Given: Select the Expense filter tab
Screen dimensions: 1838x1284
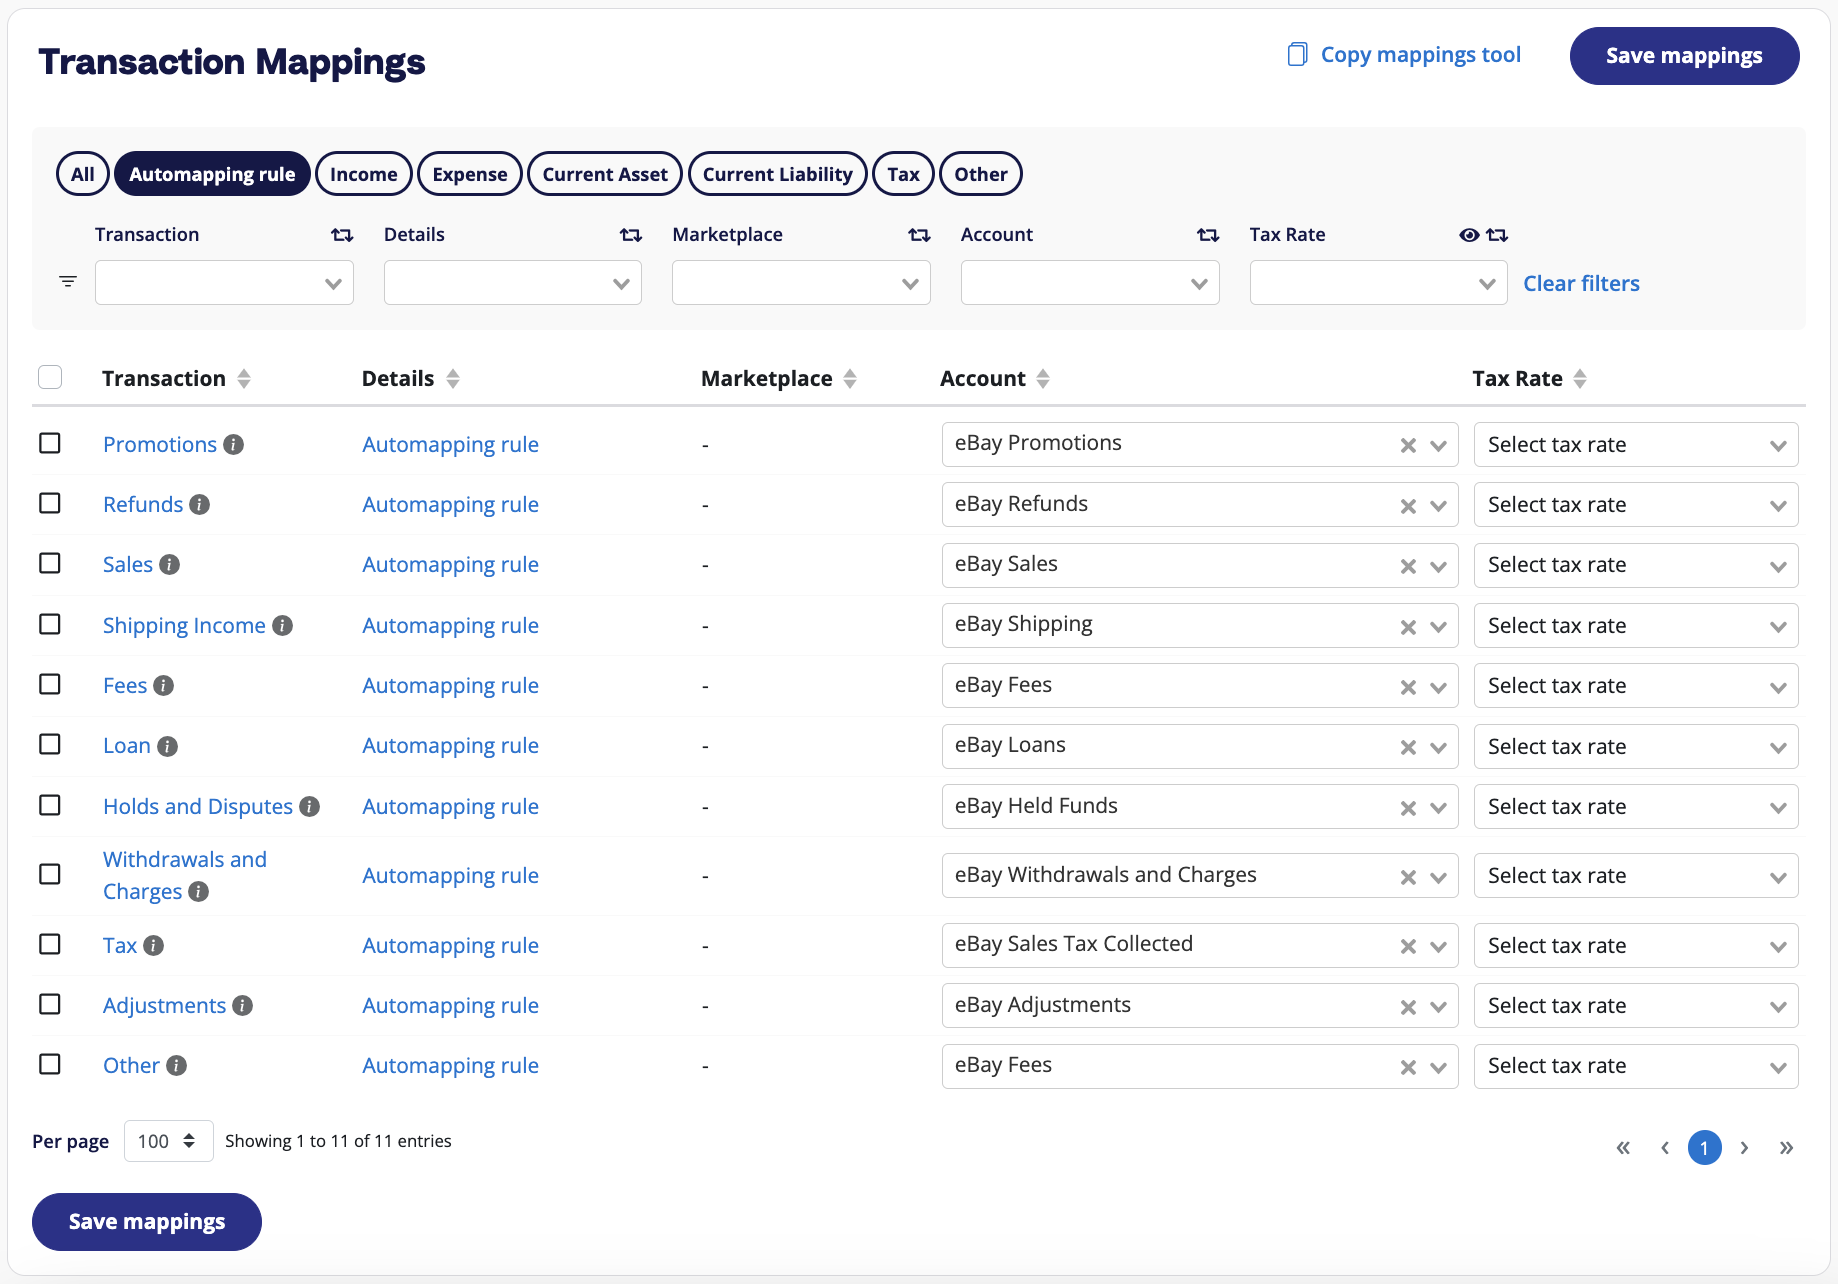Looking at the screenshot, I should pyautogui.click(x=470, y=174).
